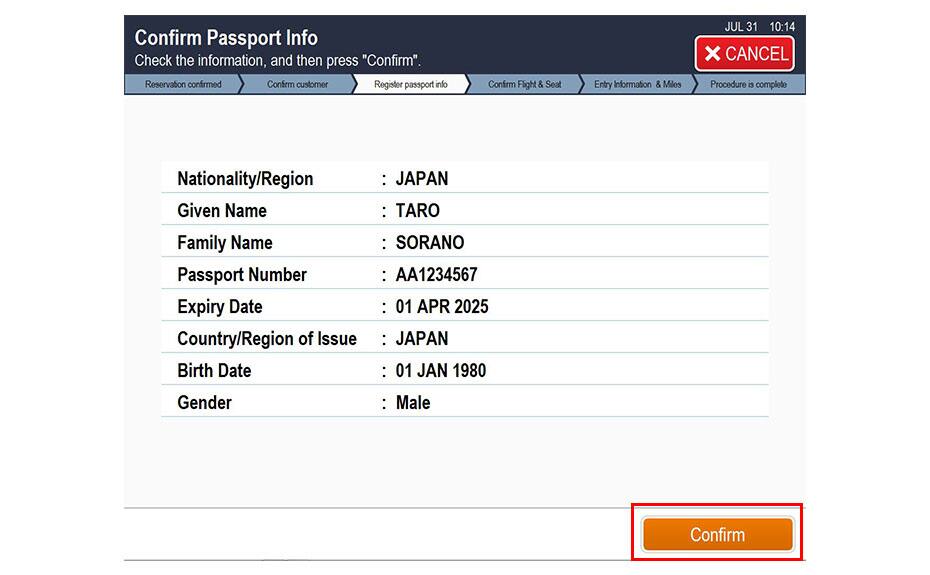Click the Confirm Passport Info heading
This screenshot has height=575, width=930.
pyautogui.click(x=226, y=38)
